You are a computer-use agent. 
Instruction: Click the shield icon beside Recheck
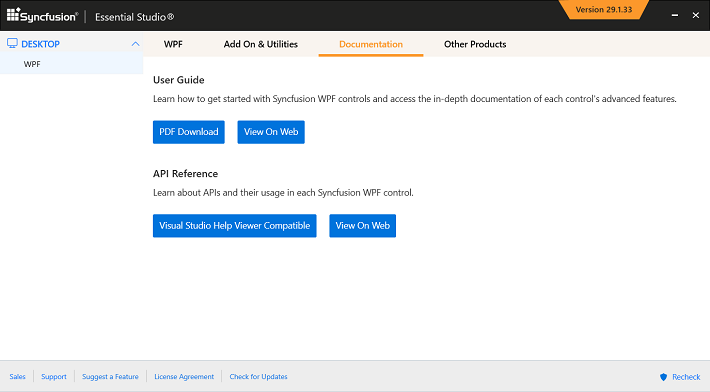click(663, 377)
